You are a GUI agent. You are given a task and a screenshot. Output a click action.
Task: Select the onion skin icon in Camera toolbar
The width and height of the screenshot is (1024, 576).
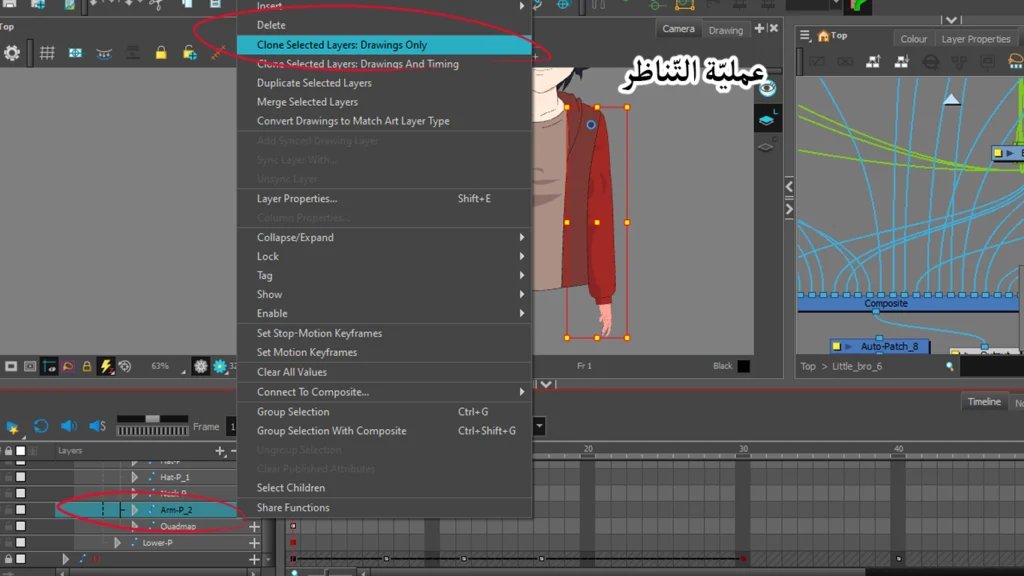pyautogui.click(x=104, y=52)
